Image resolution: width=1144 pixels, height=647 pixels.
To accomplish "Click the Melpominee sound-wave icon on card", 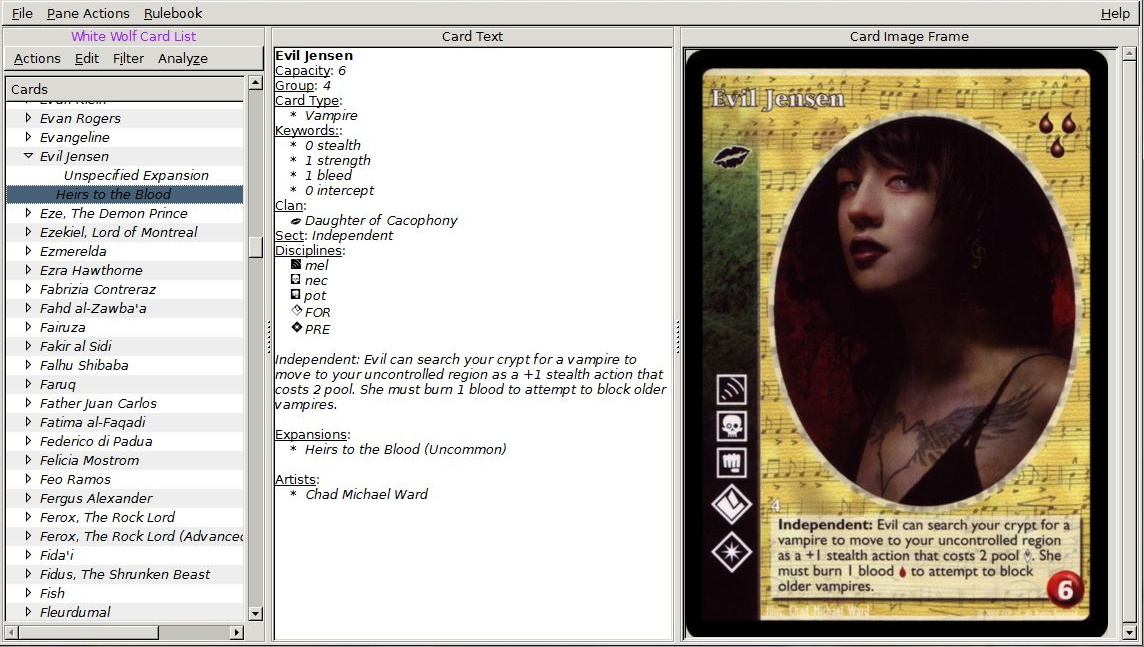I will (731, 389).
